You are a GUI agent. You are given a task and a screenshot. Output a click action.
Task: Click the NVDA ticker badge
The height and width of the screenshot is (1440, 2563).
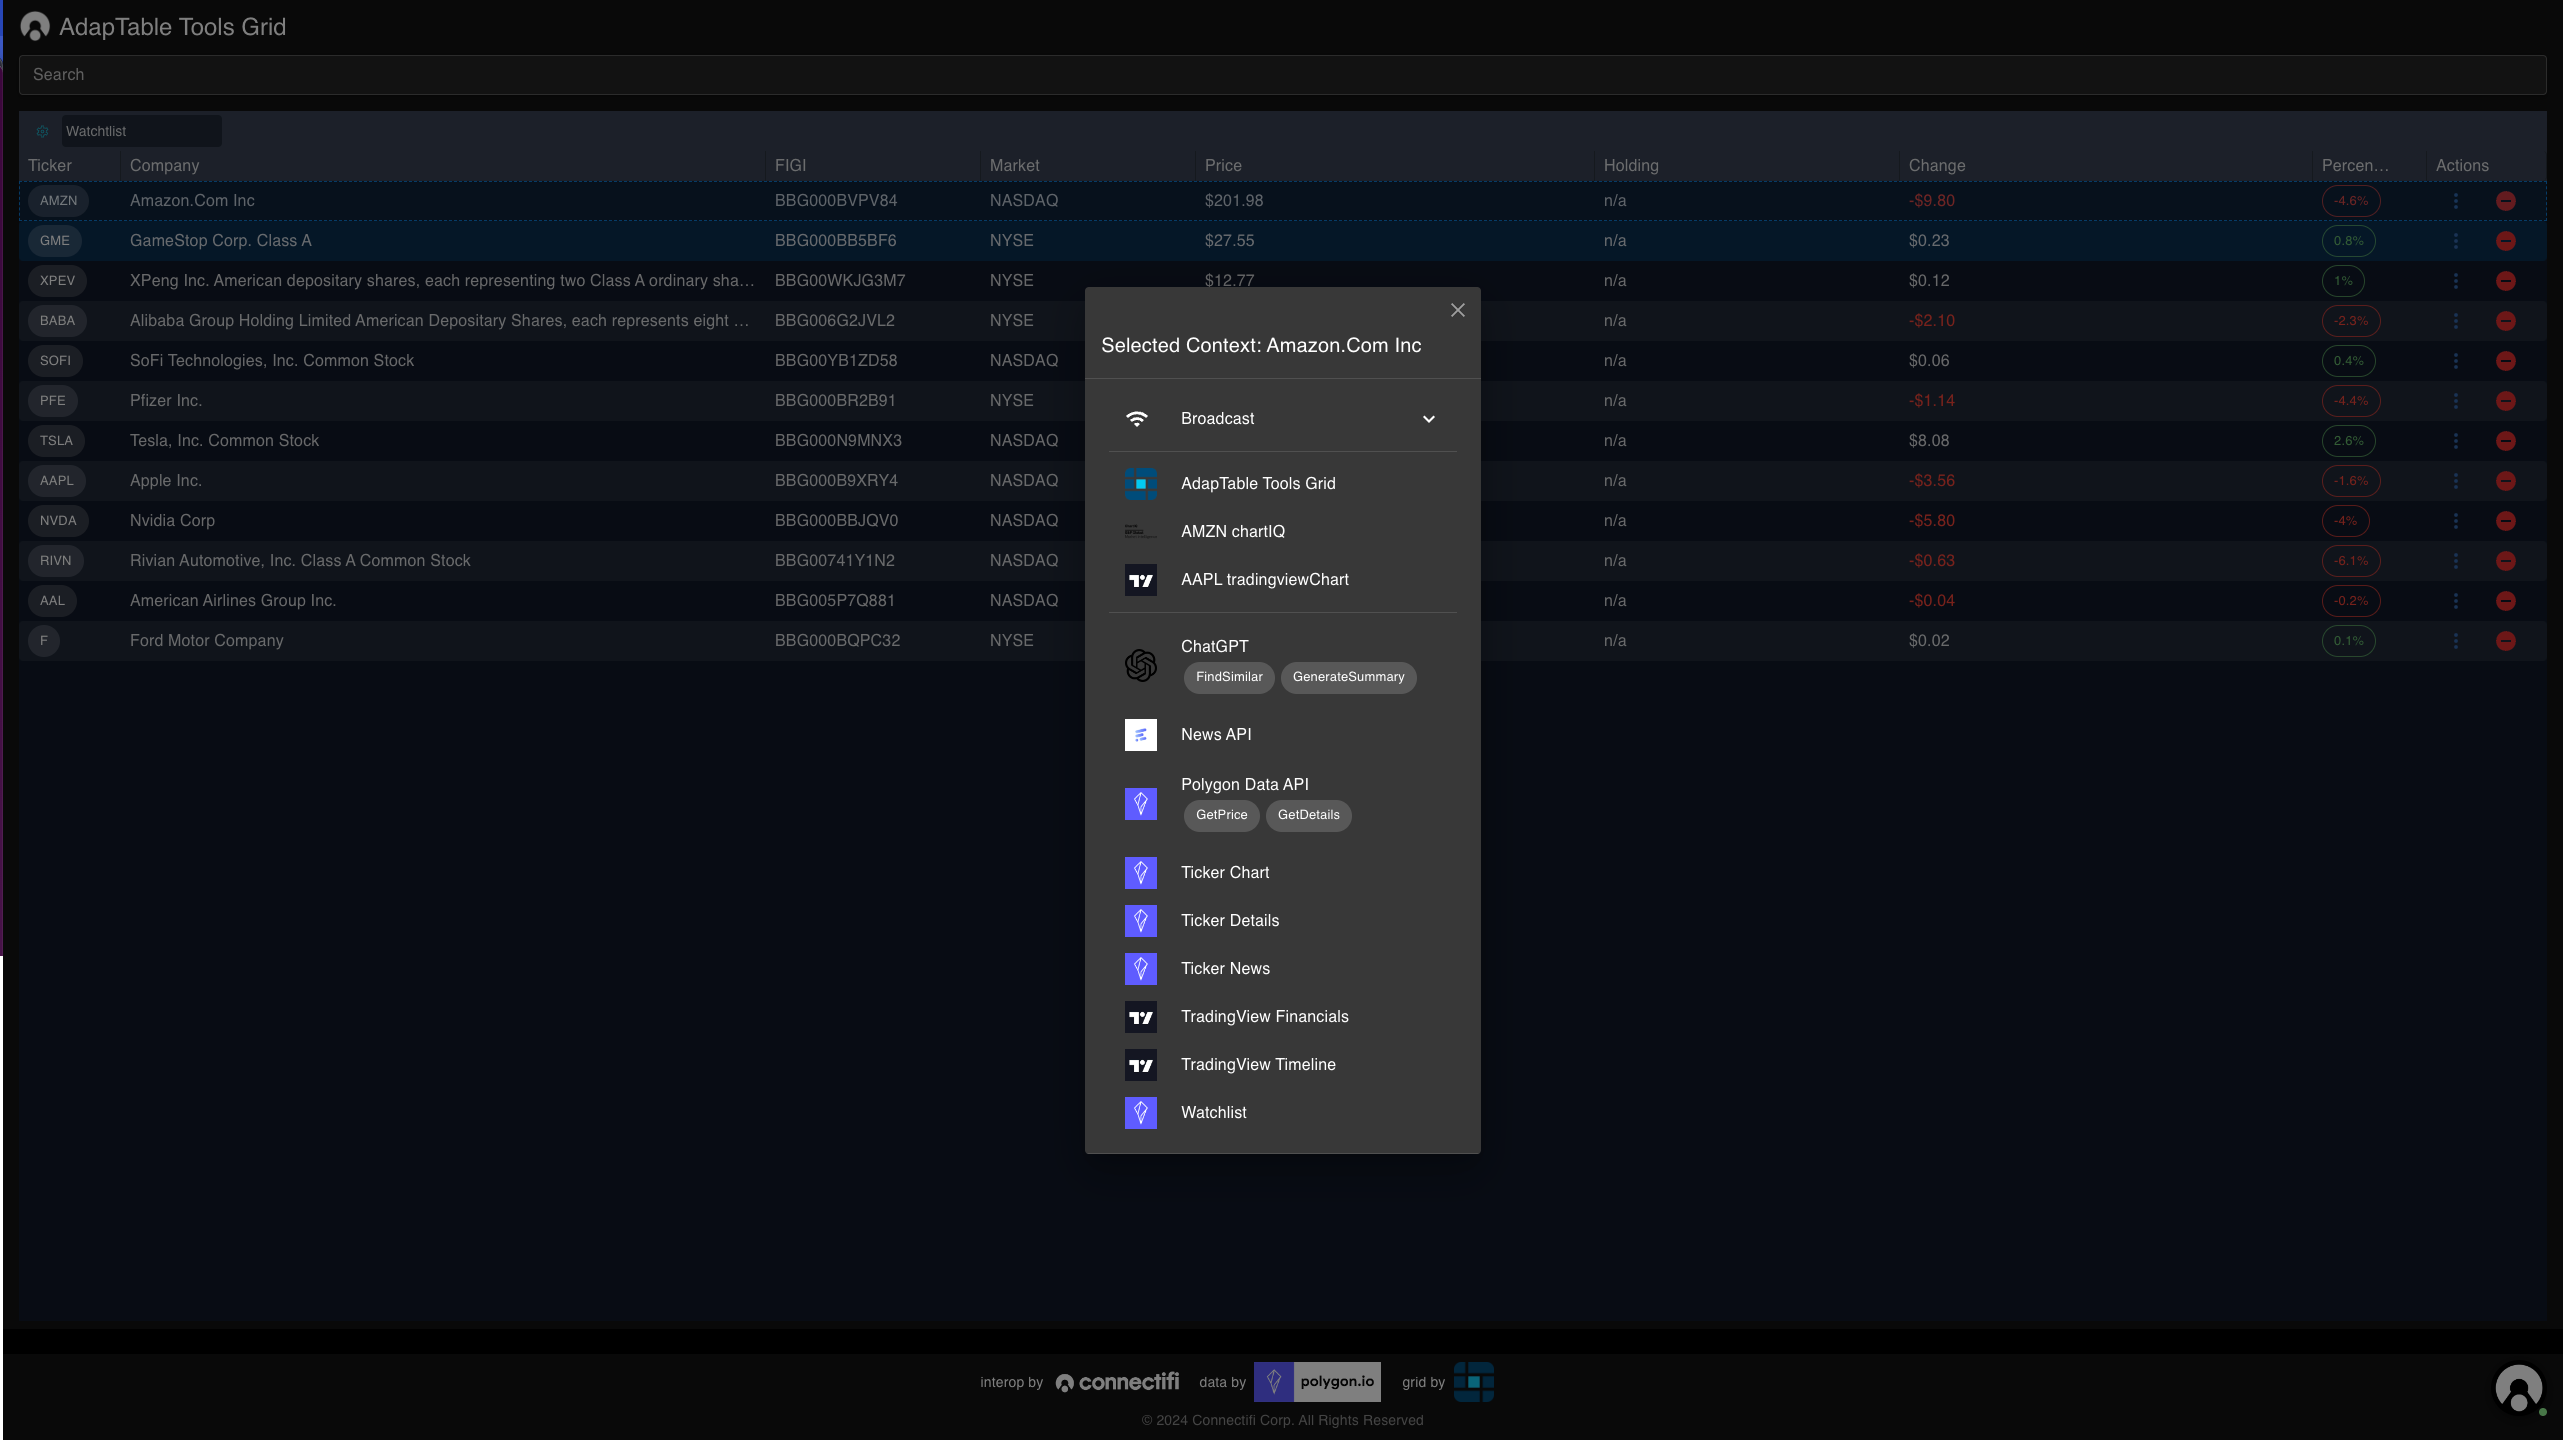[x=58, y=521]
